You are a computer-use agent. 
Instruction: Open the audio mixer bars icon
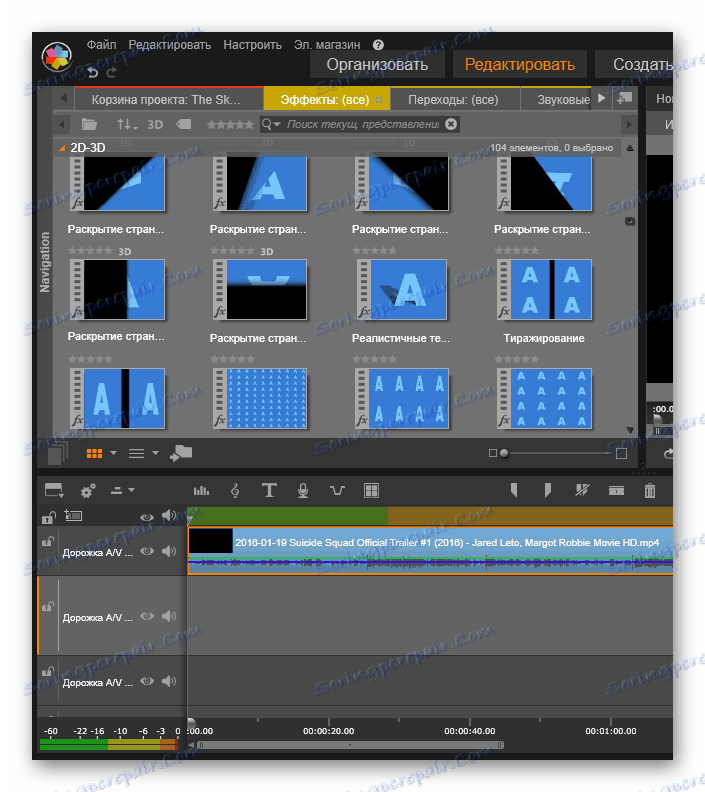pyautogui.click(x=201, y=490)
